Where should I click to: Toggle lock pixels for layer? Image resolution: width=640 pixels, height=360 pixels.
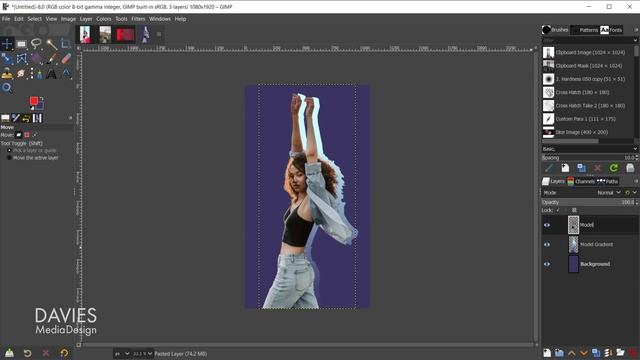tap(558, 210)
